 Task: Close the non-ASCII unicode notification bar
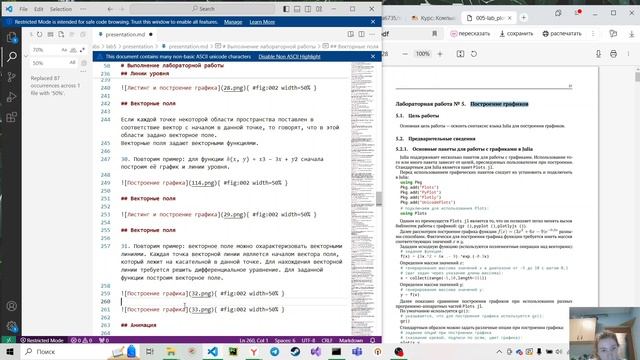click(x=373, y=57)
